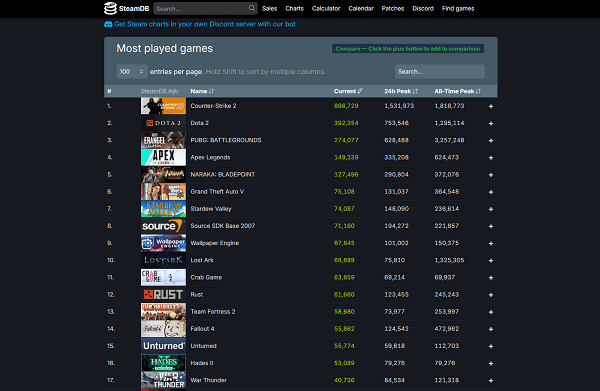Sort table by Name column

202,91
